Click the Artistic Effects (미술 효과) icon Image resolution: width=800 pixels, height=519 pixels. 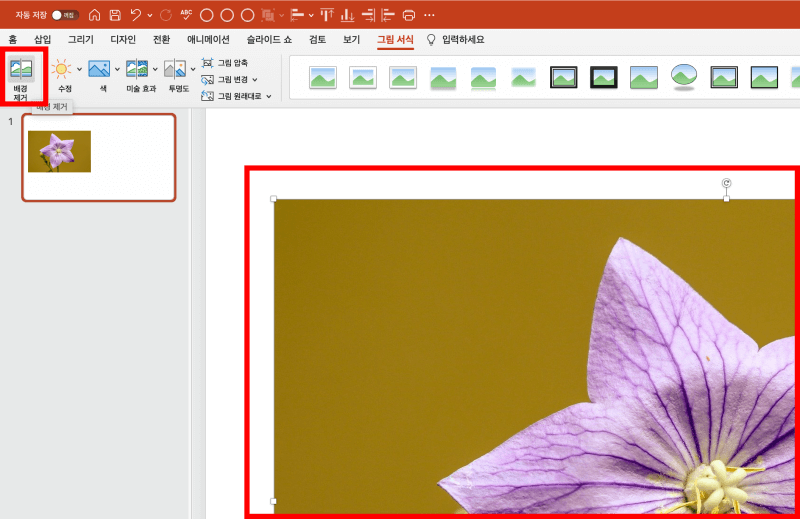pyautogui.click(x=137, y=69)
